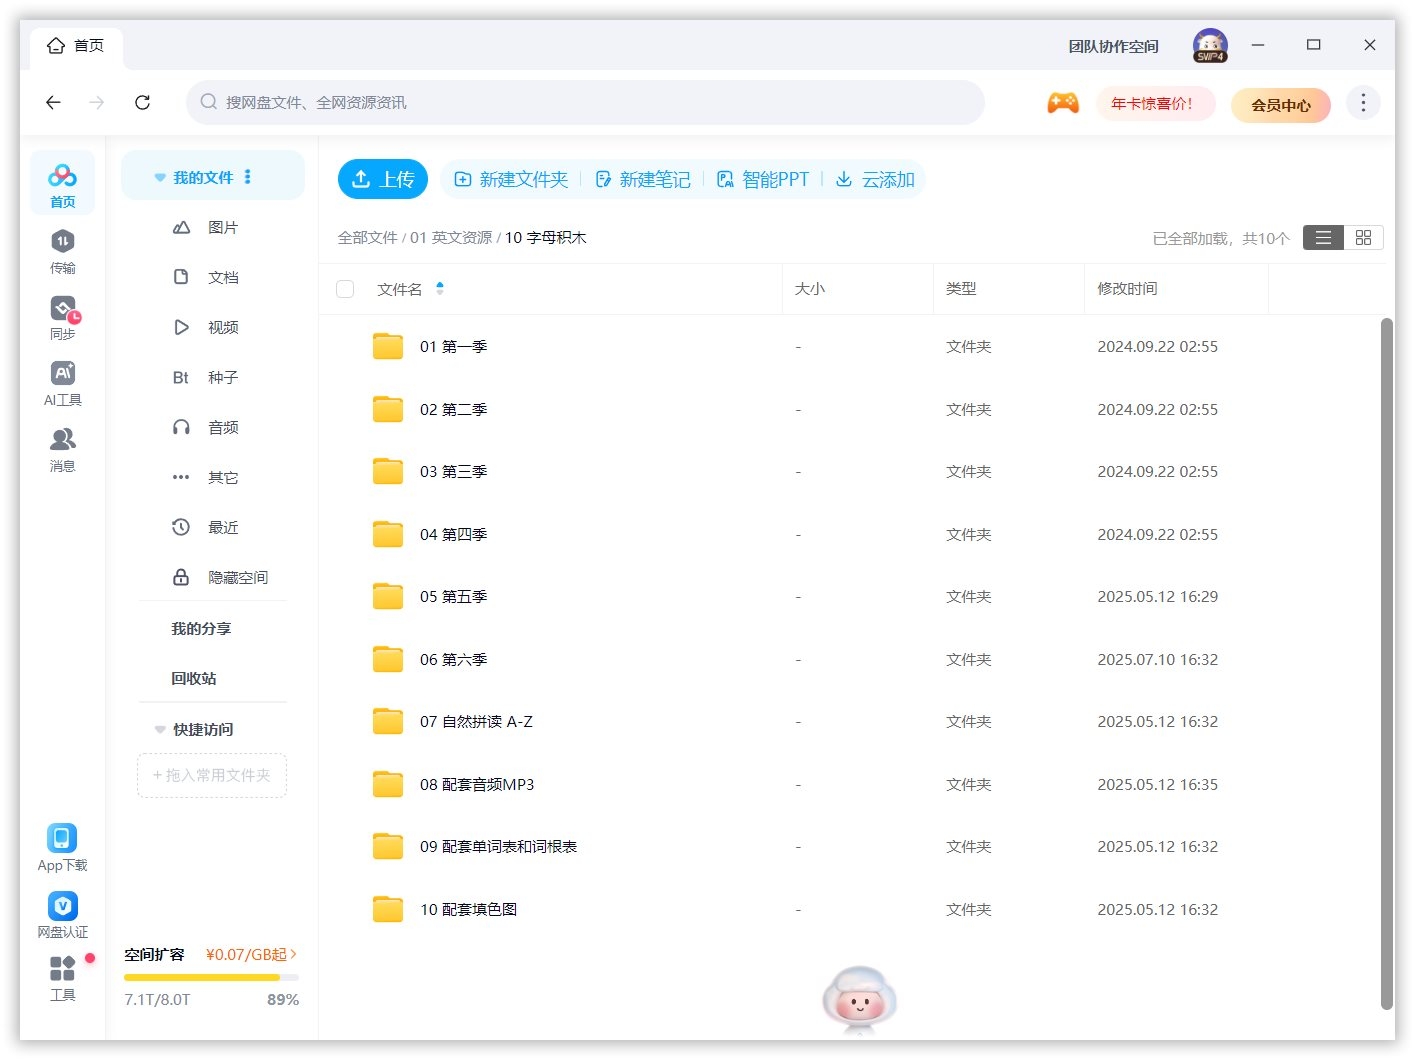Toggle the list view display mode

(x=1322, y=237)
